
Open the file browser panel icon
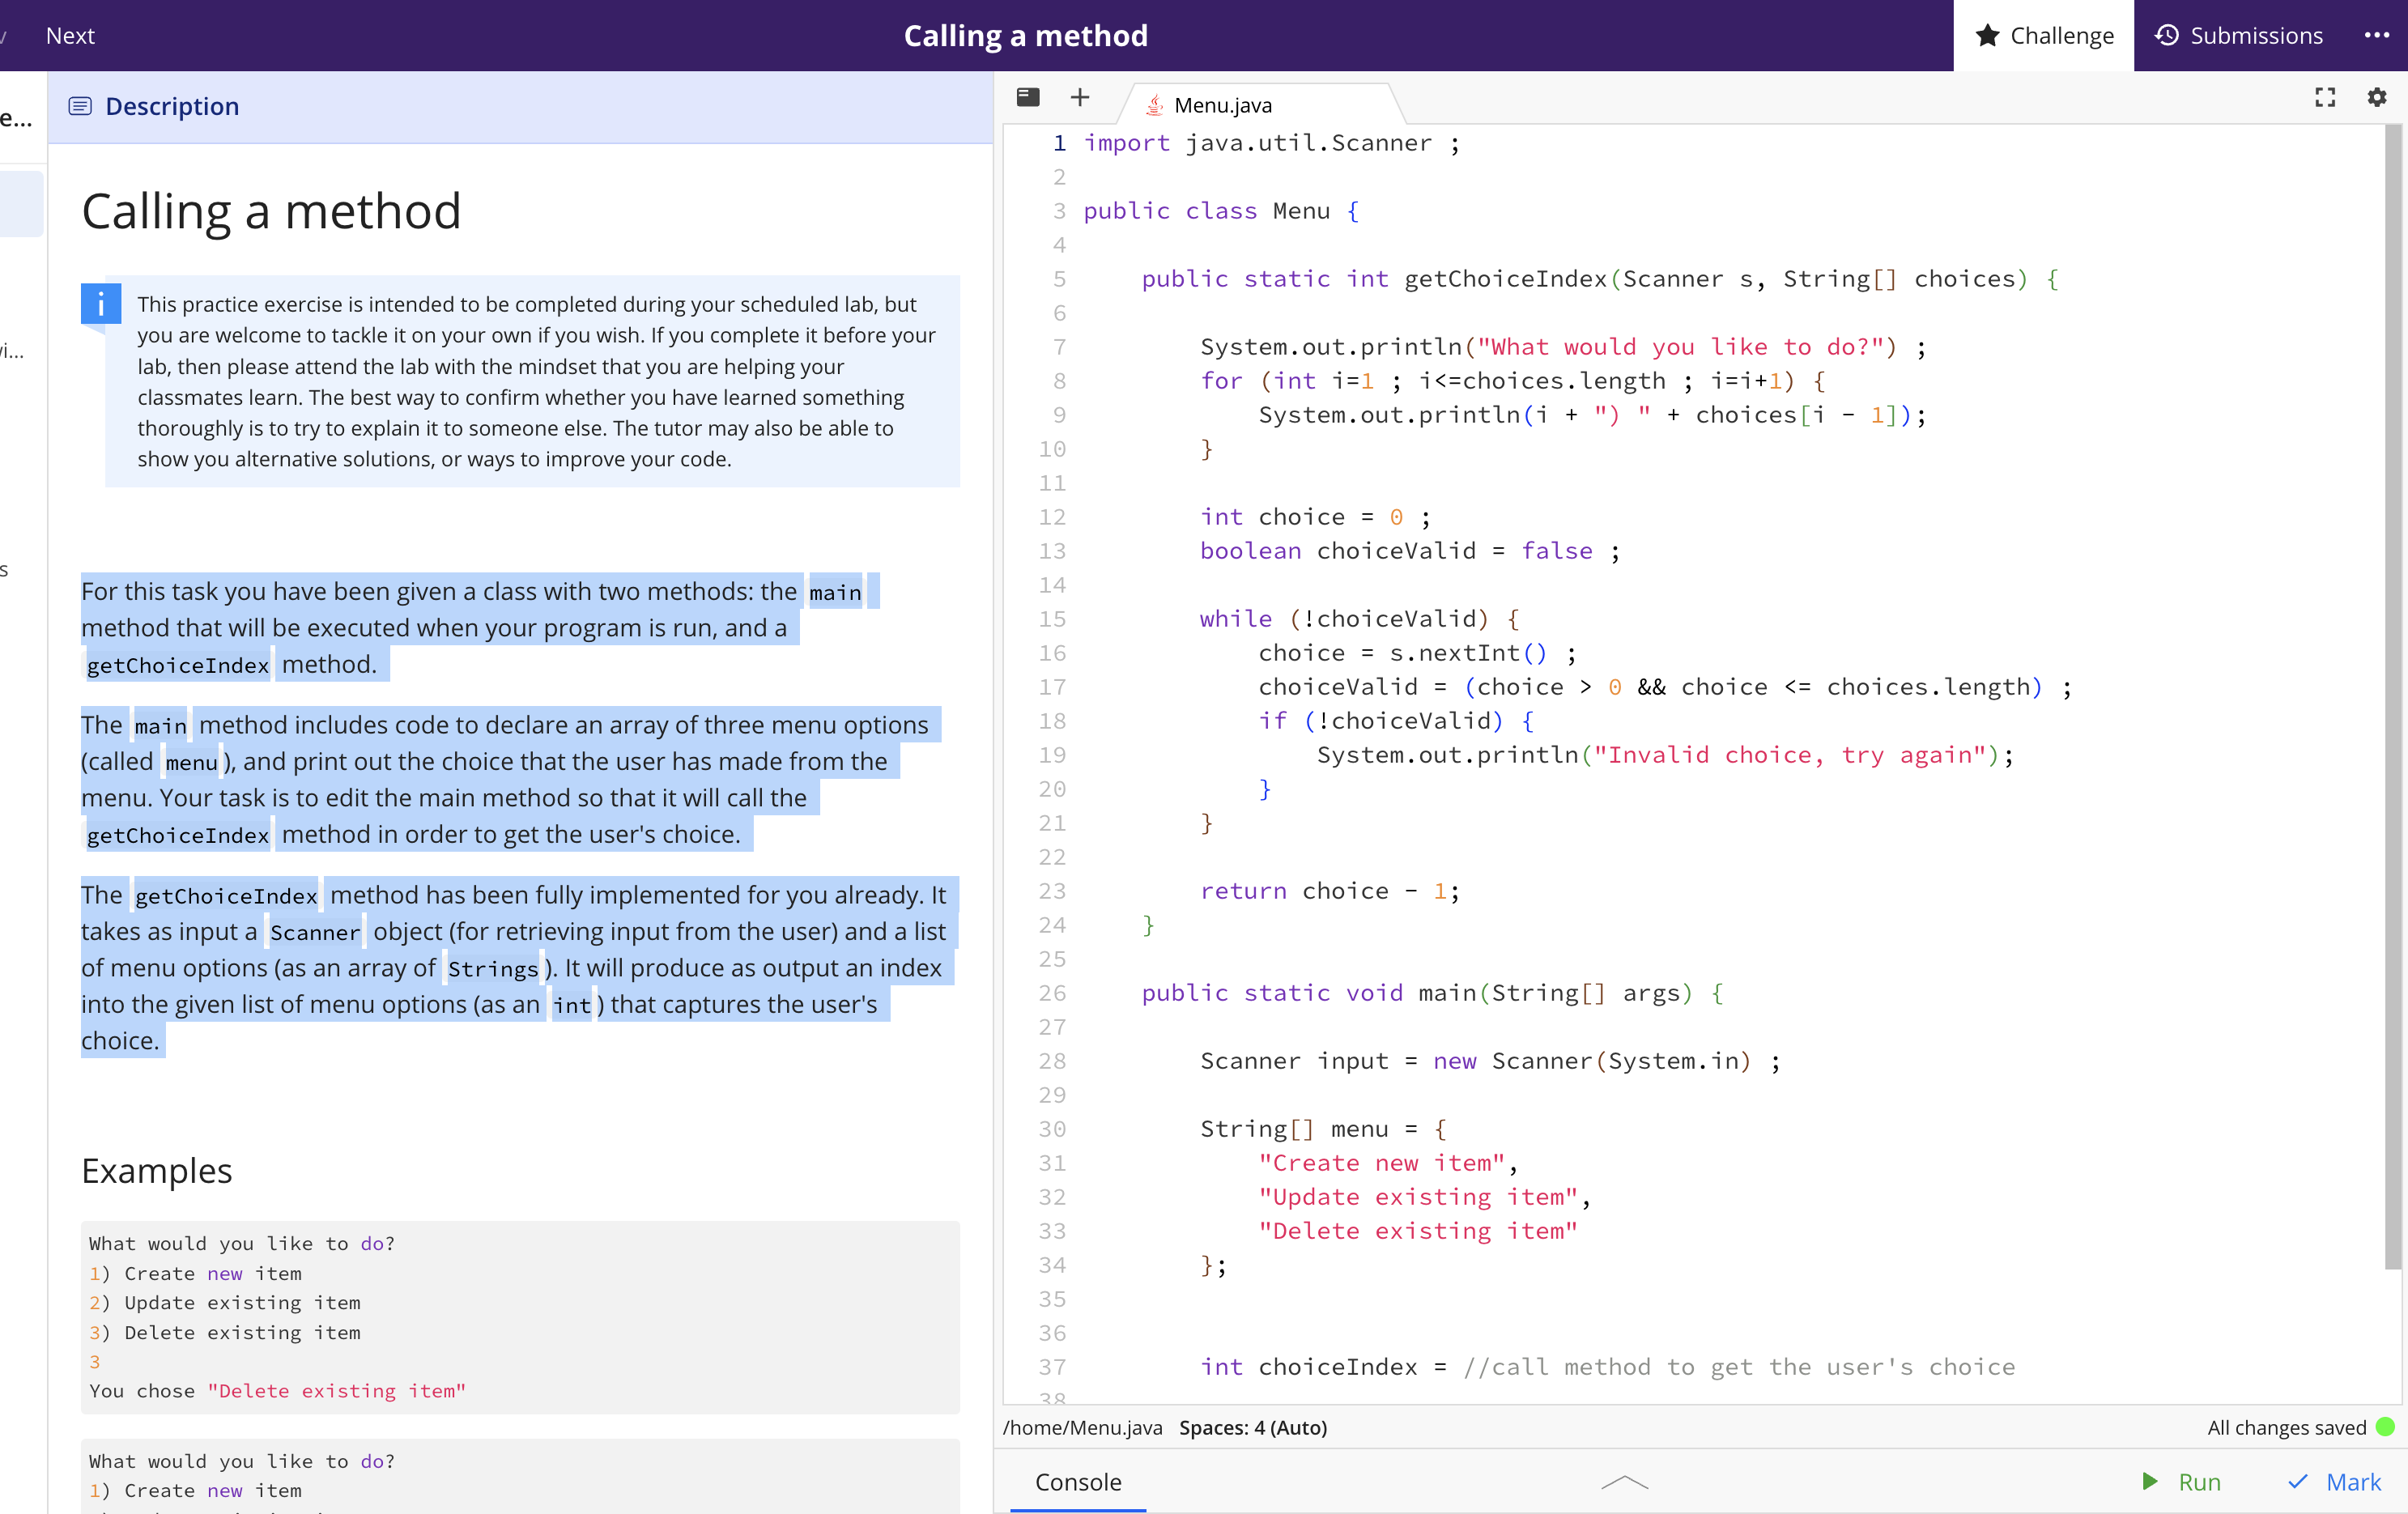click(x=1027, y=97)
